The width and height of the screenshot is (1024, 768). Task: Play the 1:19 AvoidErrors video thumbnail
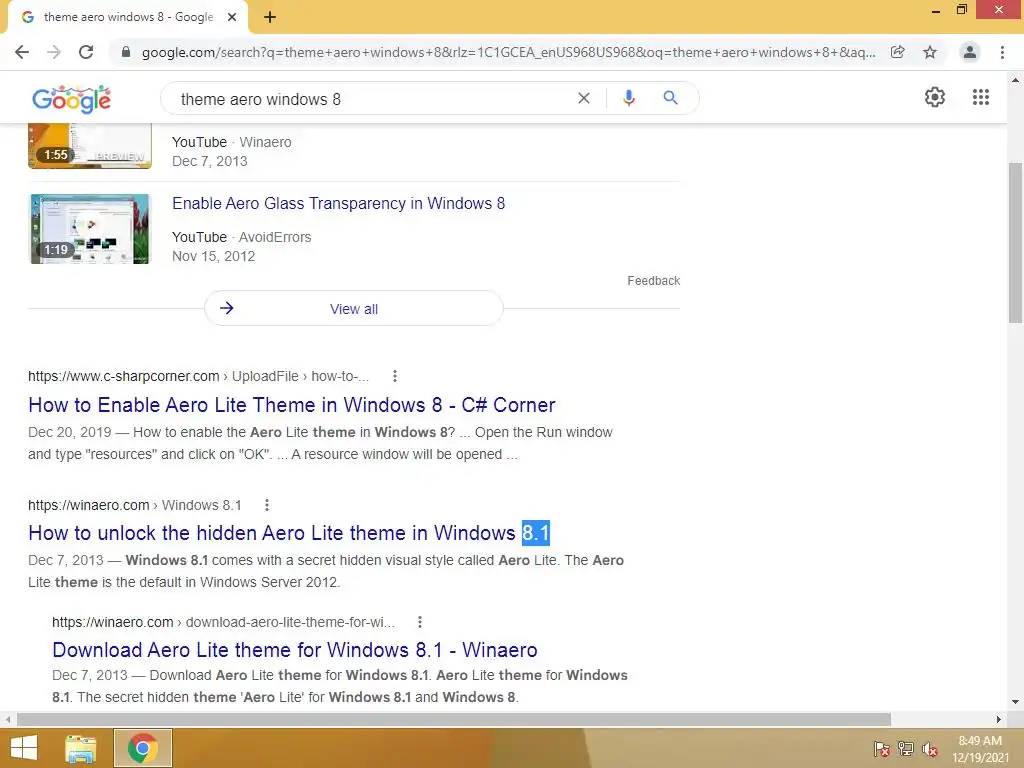[x=90, y=229]
